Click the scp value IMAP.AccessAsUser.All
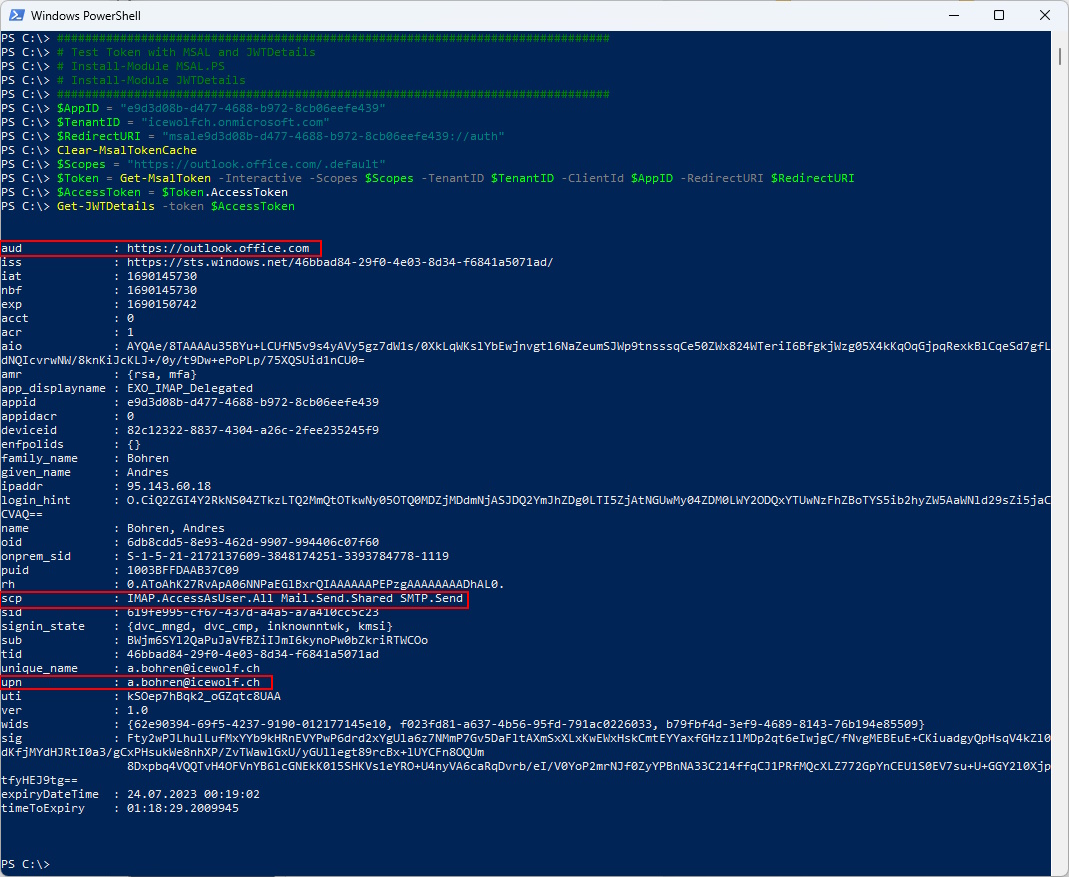The image size is (1069, 877). (200, 598)
